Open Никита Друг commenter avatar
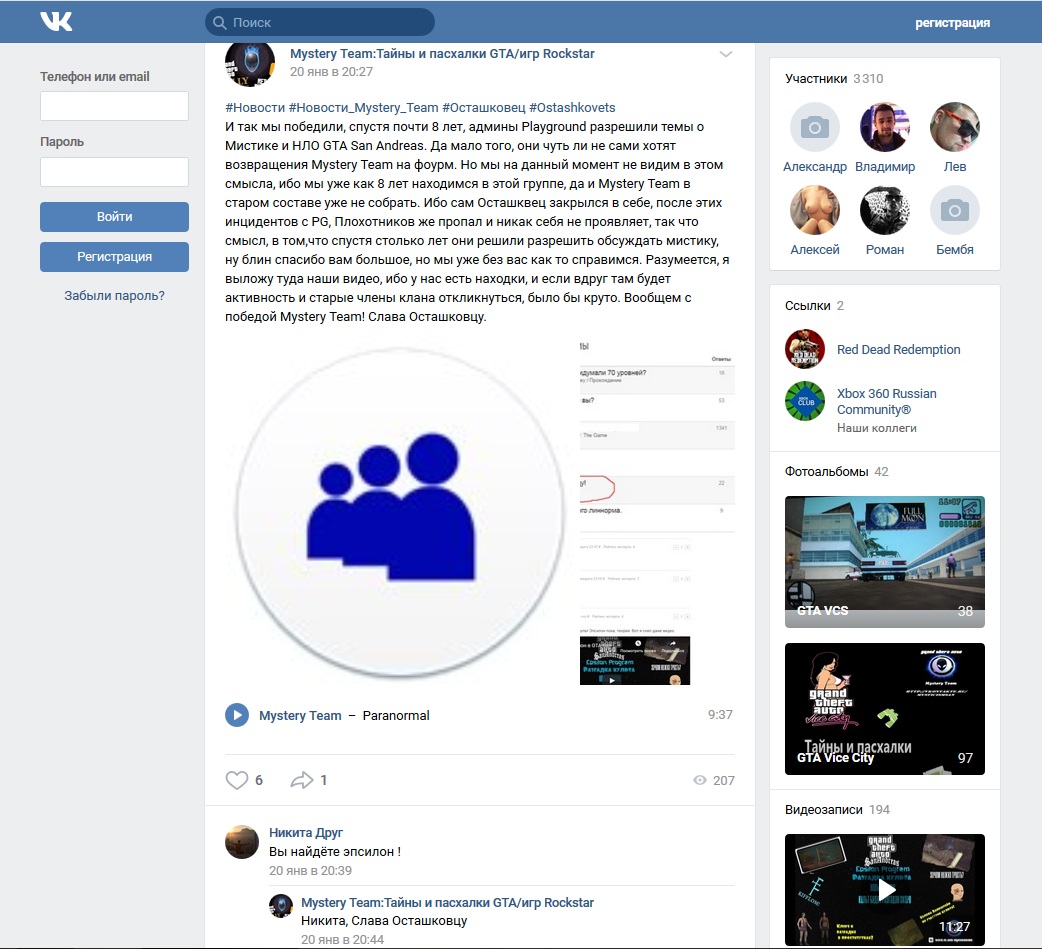The image size is (1042, 949). click(242, 842)
